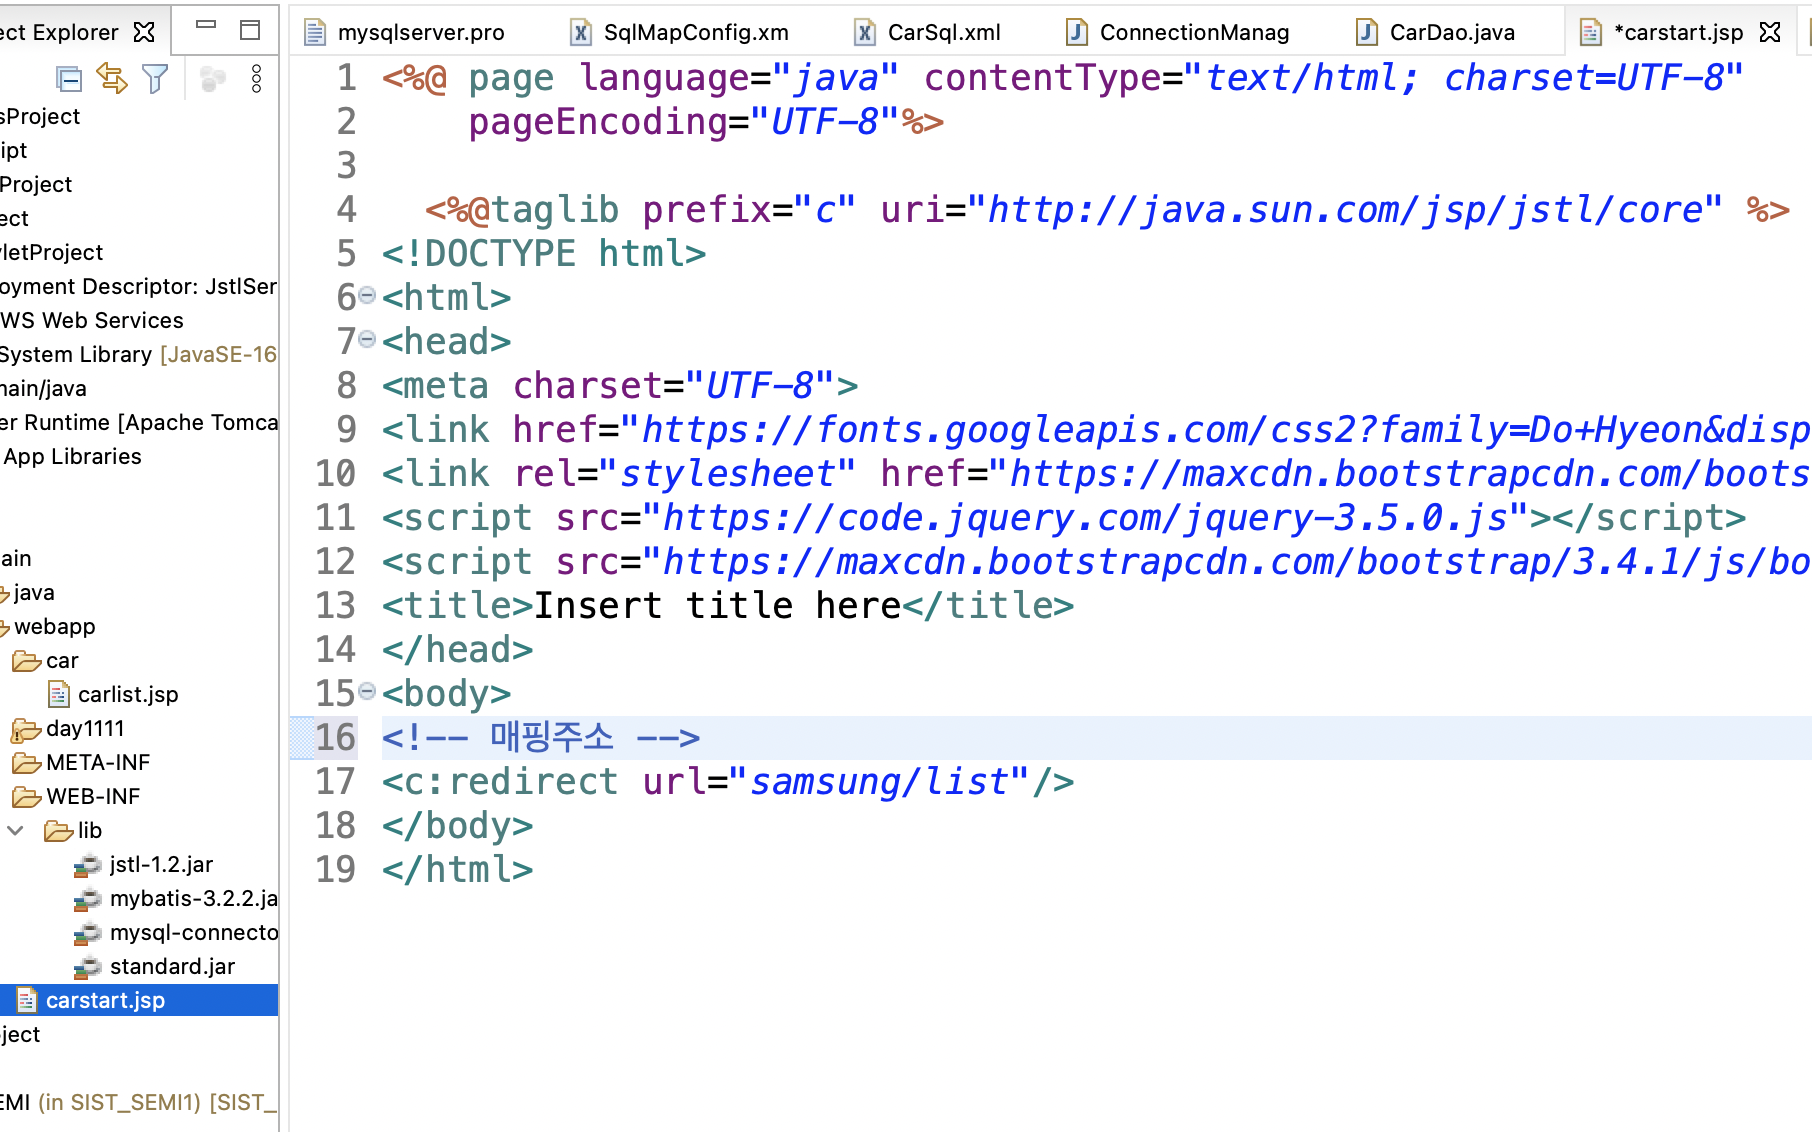
Task: Toggle Link with Editor icon
Action: (x=111, y=79)
